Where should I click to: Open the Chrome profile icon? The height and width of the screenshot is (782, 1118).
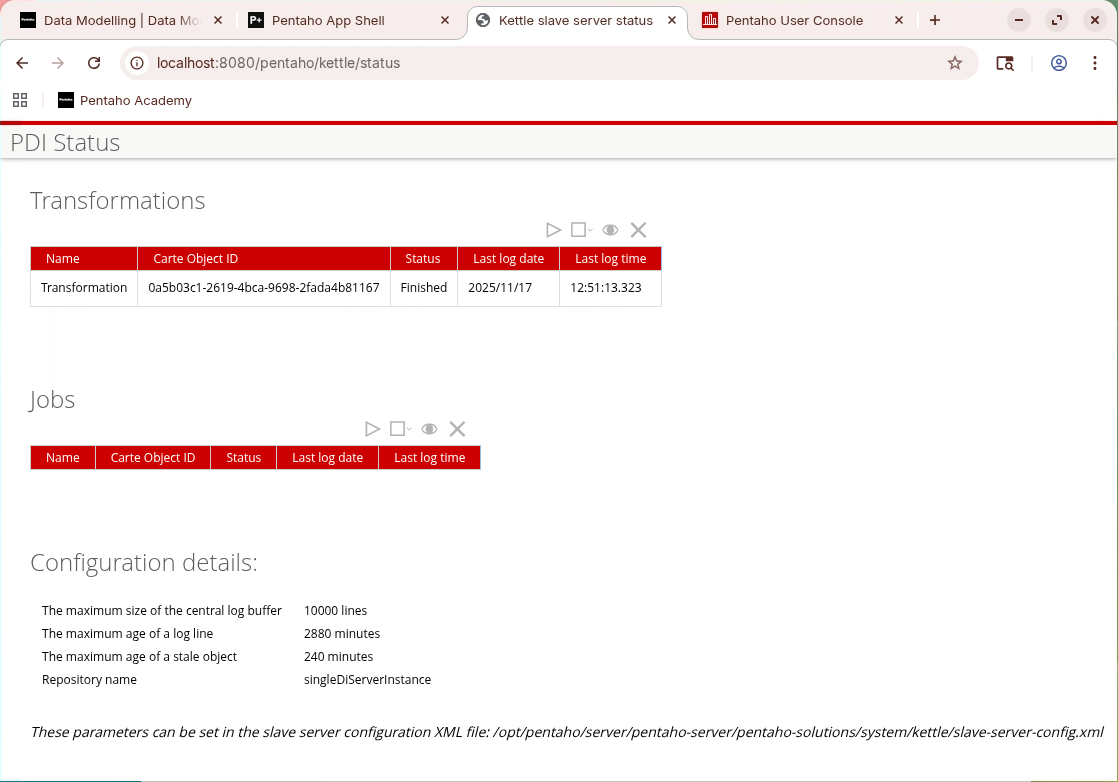[x=1059, y=63]
